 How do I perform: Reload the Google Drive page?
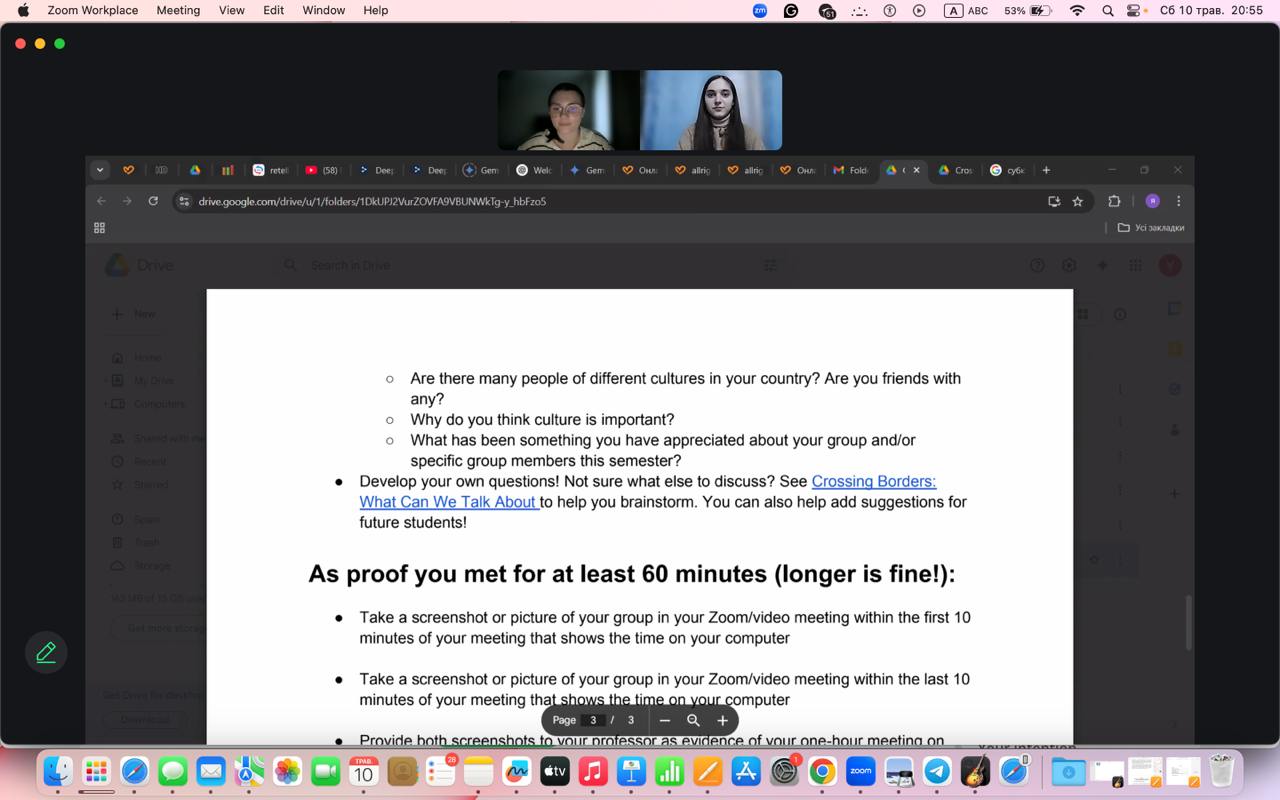(x=153, y=201)
